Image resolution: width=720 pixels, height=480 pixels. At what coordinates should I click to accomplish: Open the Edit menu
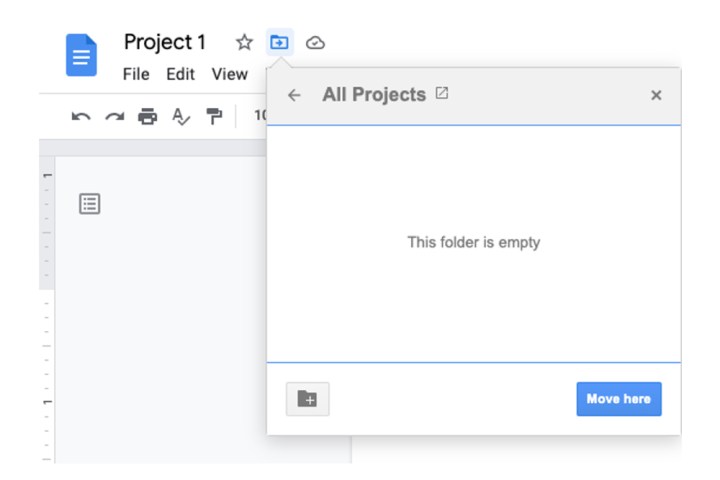point(180,74)
